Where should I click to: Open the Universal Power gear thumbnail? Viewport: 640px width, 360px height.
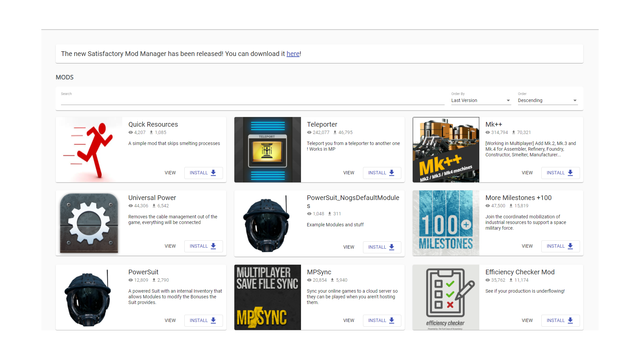coord(89,223)
